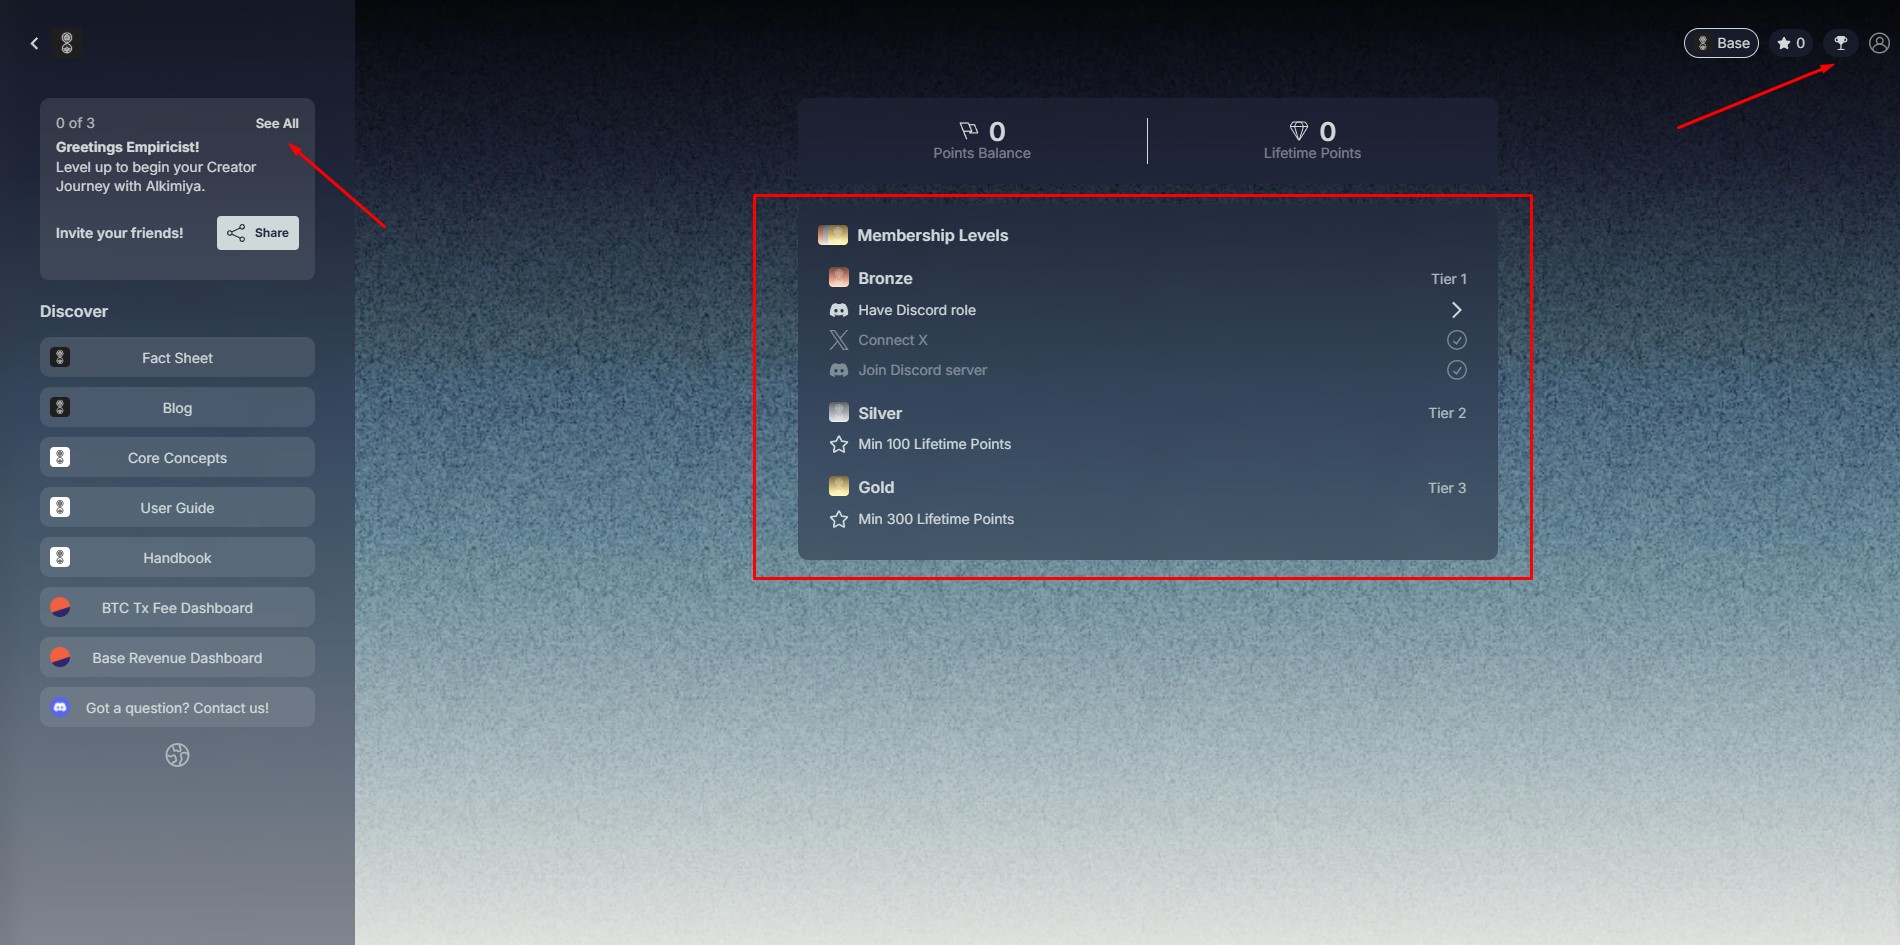Click the star points counter
Image resolution: width=1900 pixels, height=945 pixels.
[x=1790, y=43]
